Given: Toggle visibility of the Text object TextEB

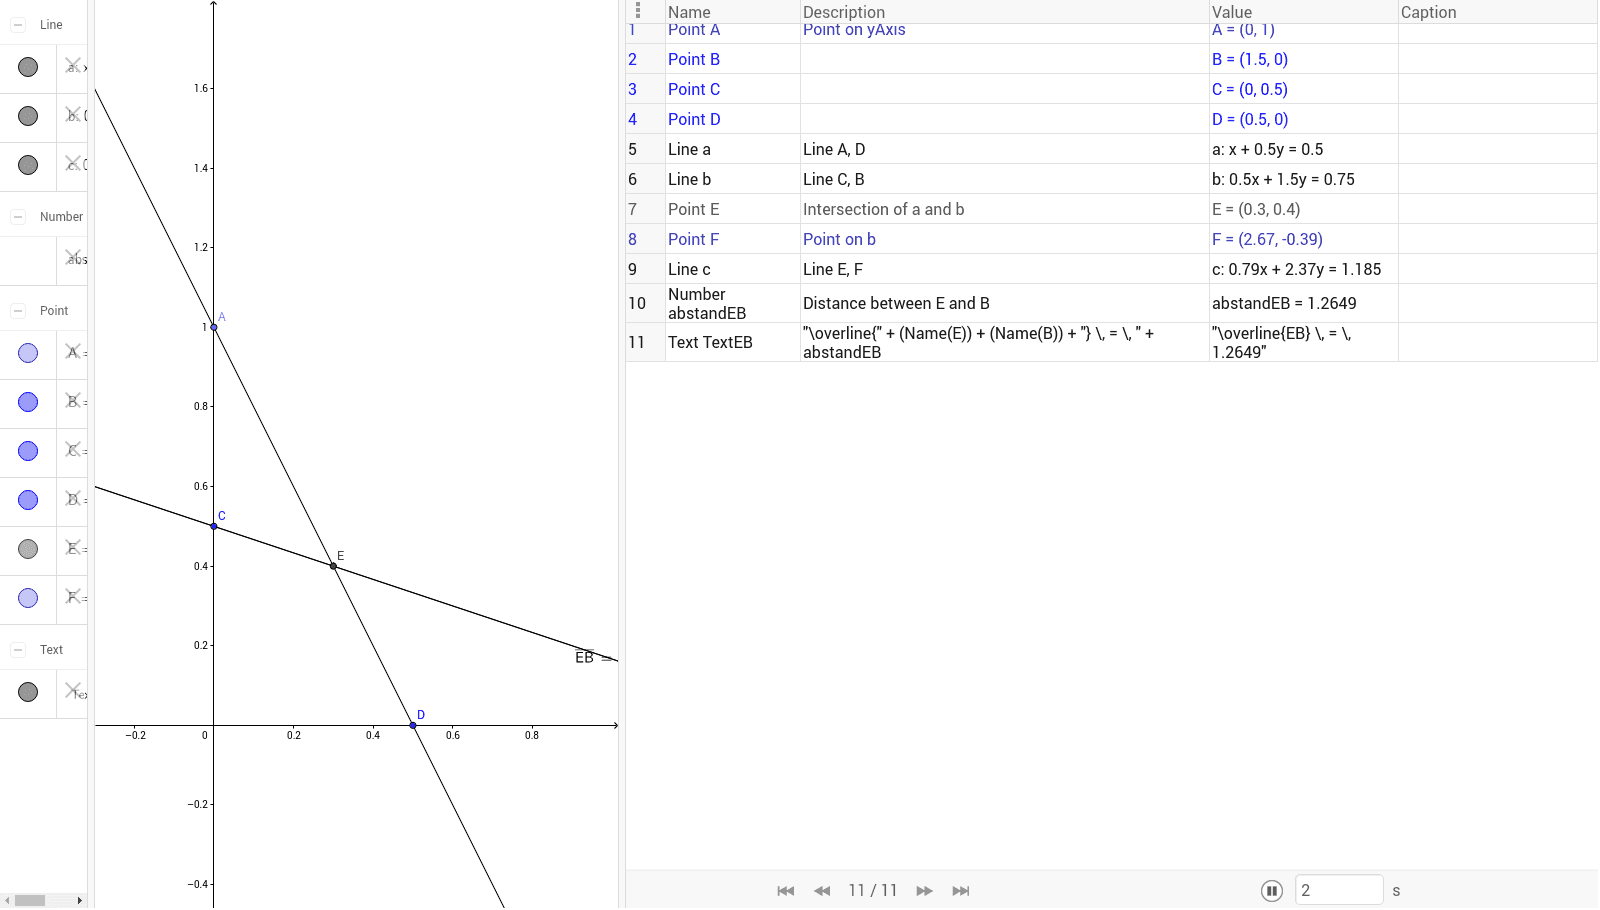Looking at the screenshot, I should point(28,692).
